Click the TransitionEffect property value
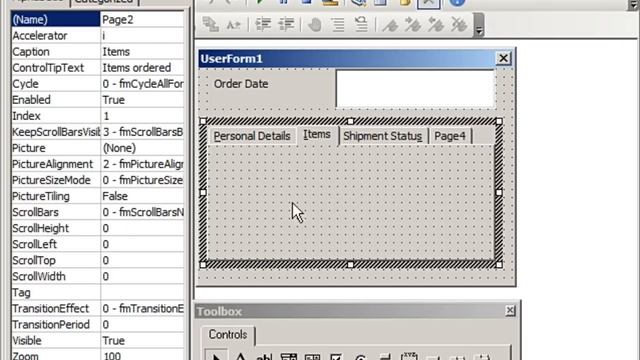 (x=142, y=309)
